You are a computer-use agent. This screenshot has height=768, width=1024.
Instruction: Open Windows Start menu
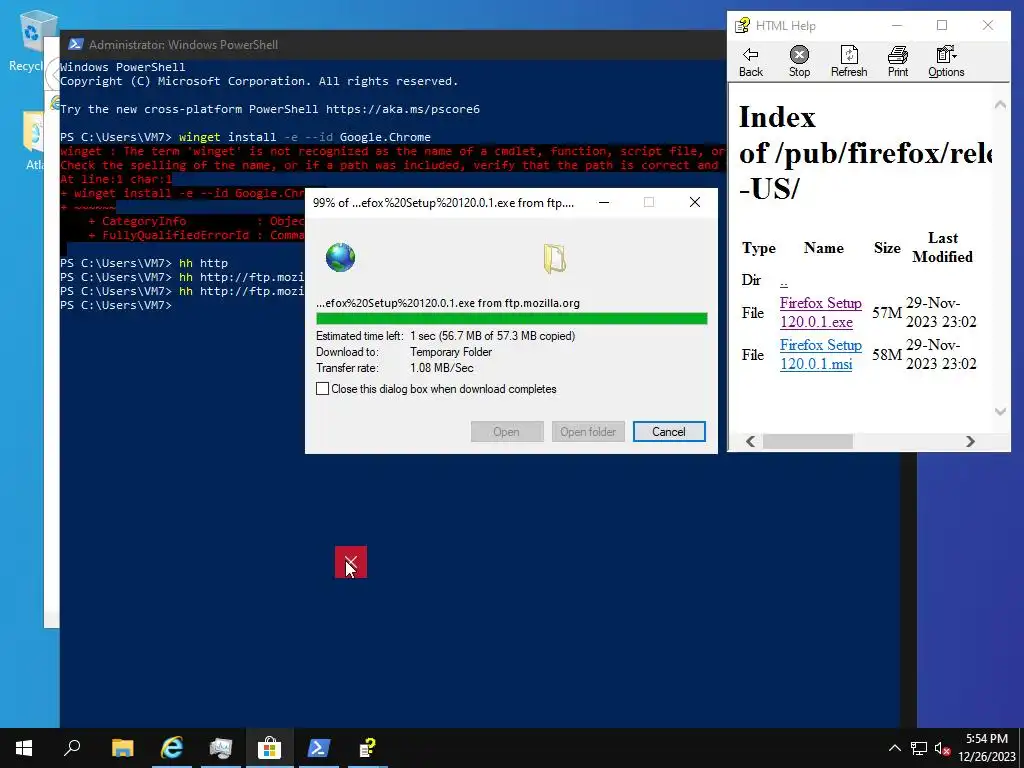pos(24,748)
